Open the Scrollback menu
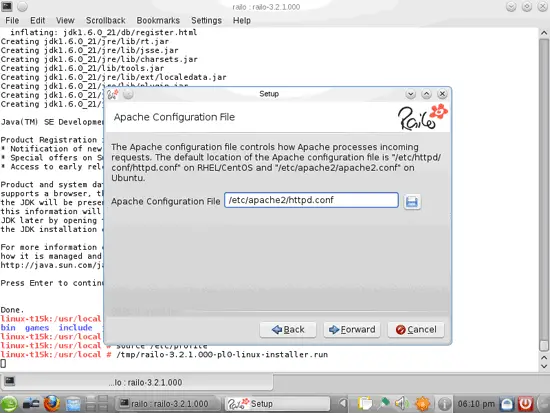This screenshot has height=413, width=550. [x=106, y=21]
